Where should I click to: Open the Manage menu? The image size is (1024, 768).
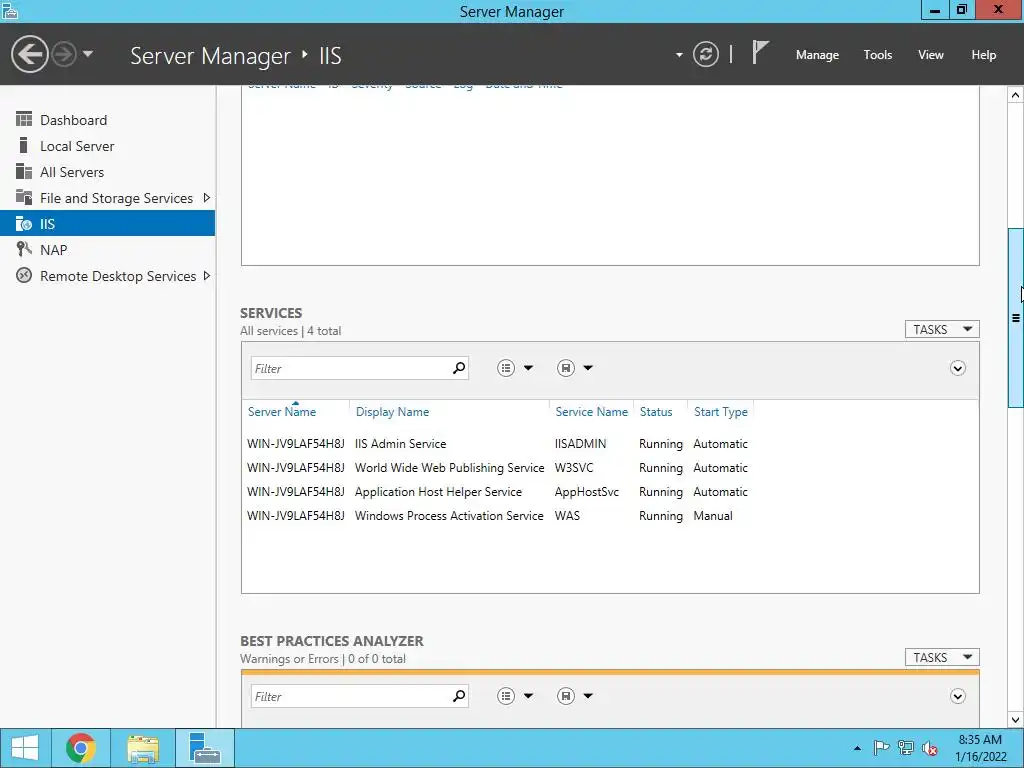pos(817,55)
